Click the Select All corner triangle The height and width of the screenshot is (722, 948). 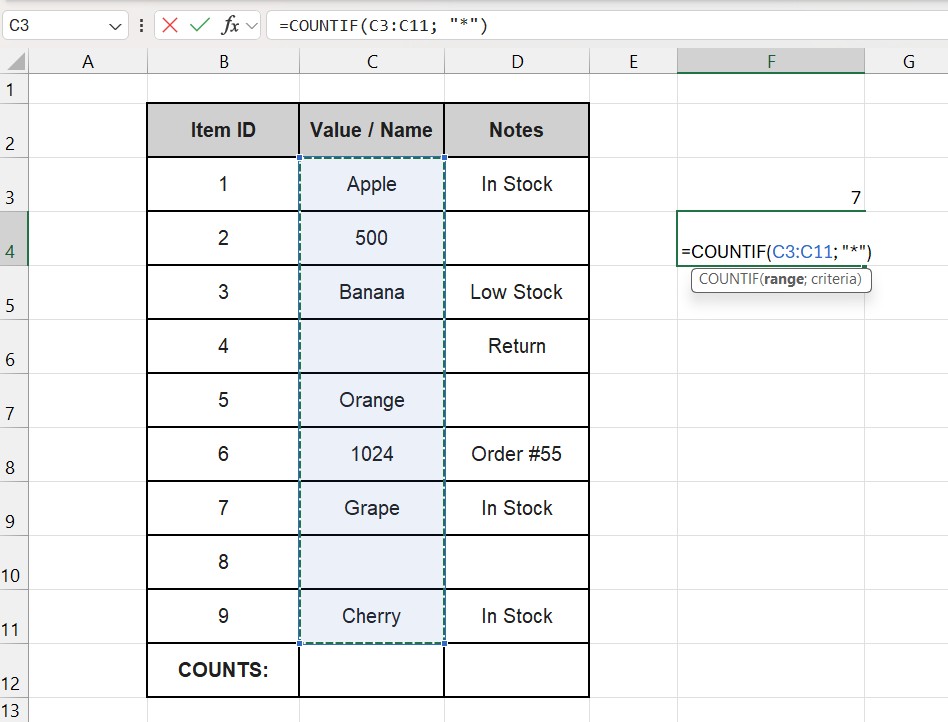pos(14,62)
